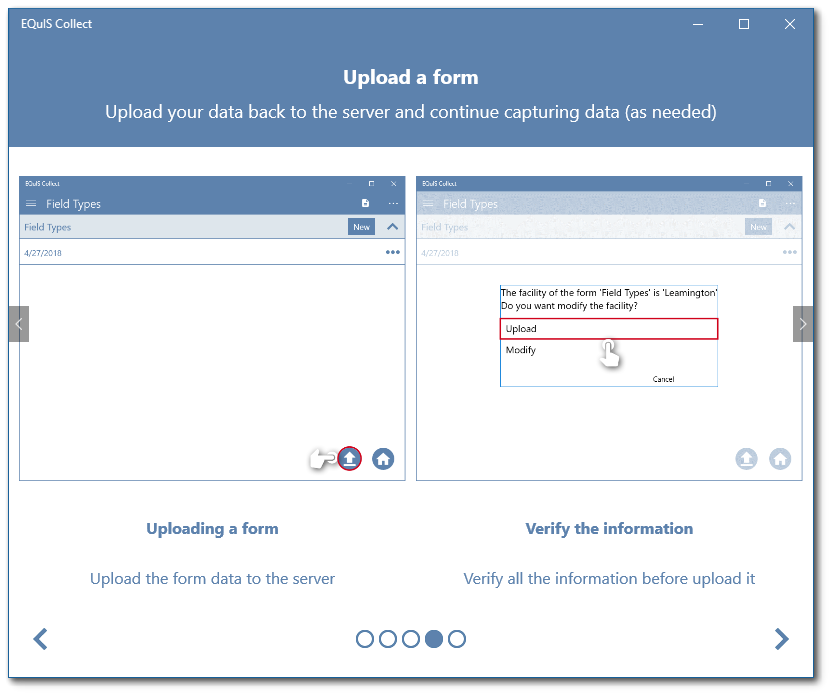The height and width of the screenshot is (694, 830).
Task: Select the second page indicator dot
Action: point(388,639)
